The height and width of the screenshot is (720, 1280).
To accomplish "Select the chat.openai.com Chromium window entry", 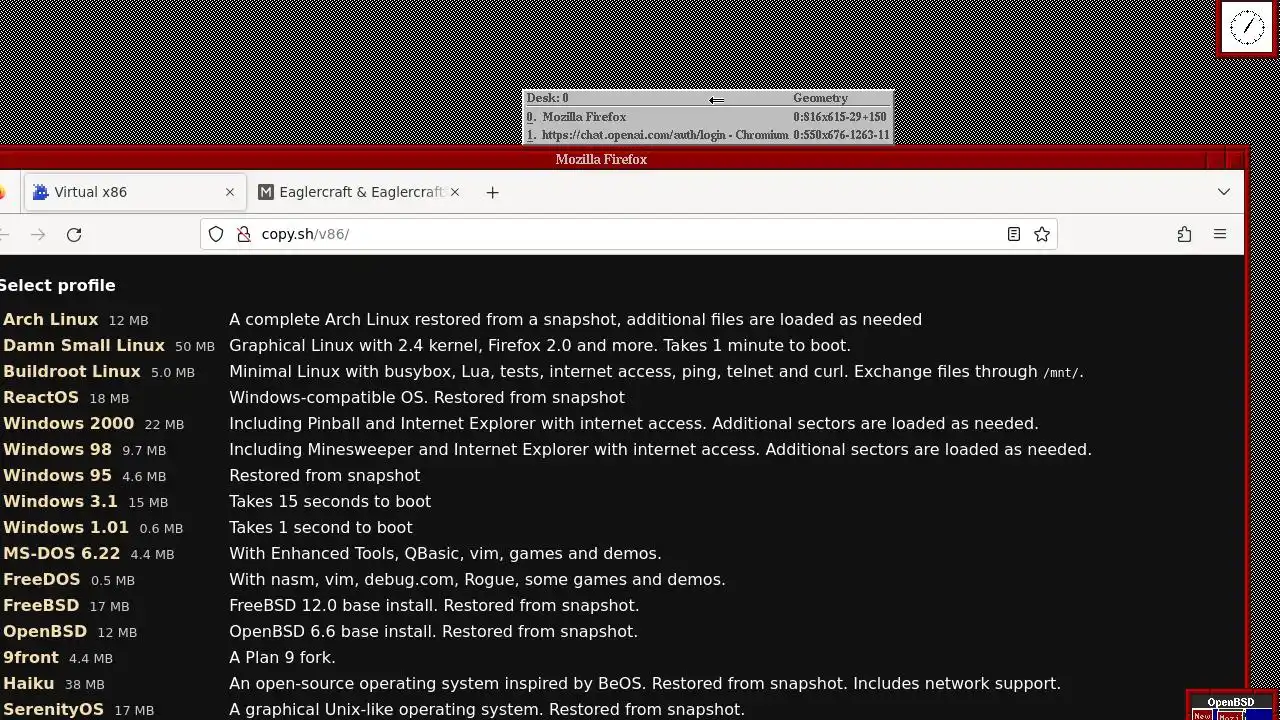I will (707, 135).
